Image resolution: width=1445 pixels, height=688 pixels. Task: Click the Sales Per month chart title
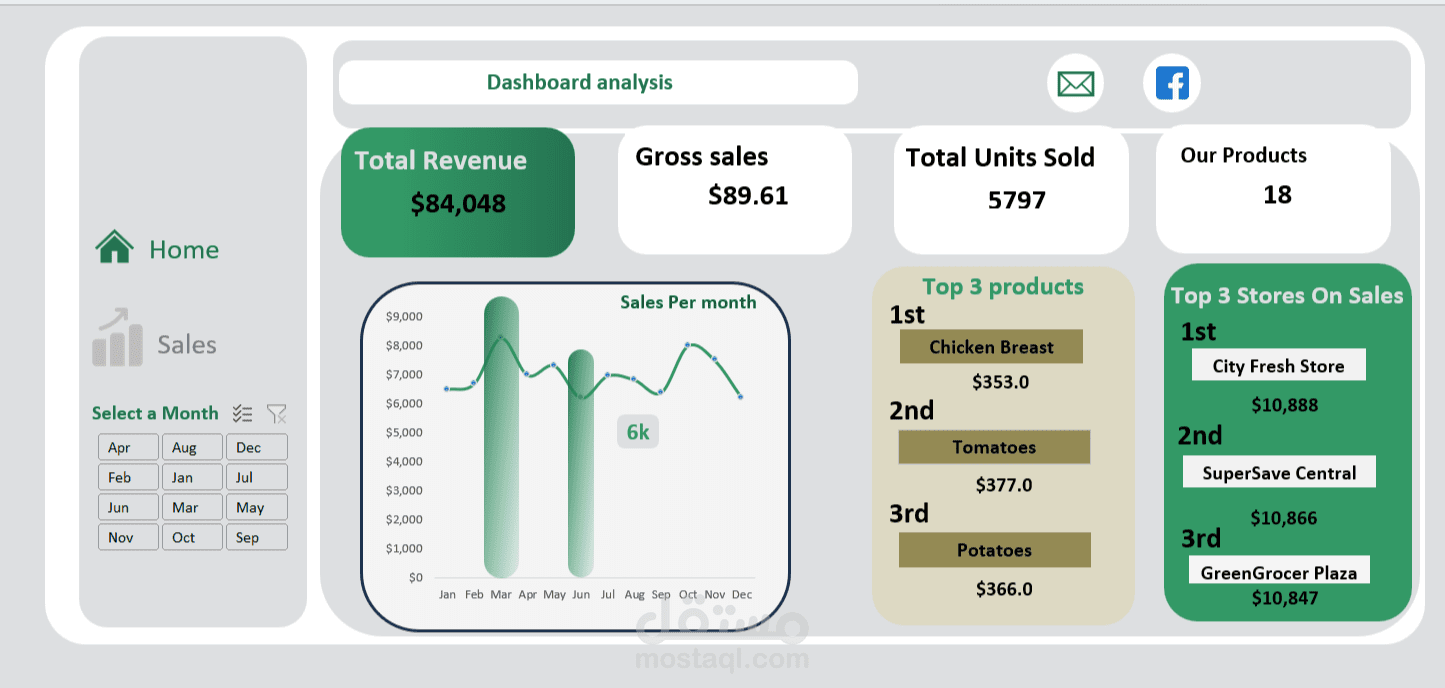[x=688, y=302]
